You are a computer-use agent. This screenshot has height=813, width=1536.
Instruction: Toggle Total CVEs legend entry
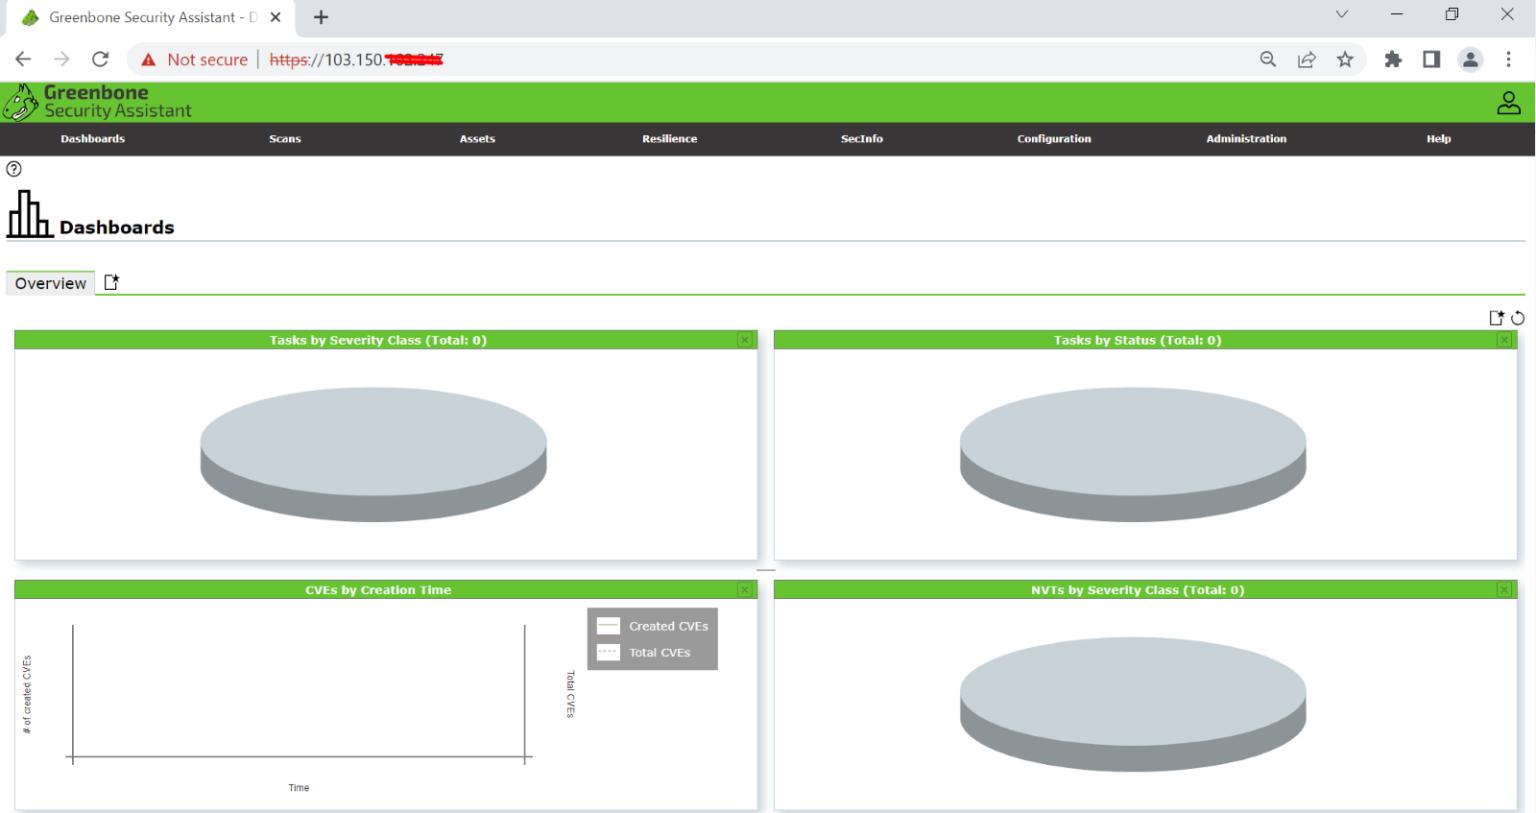[x=654, y=652]
